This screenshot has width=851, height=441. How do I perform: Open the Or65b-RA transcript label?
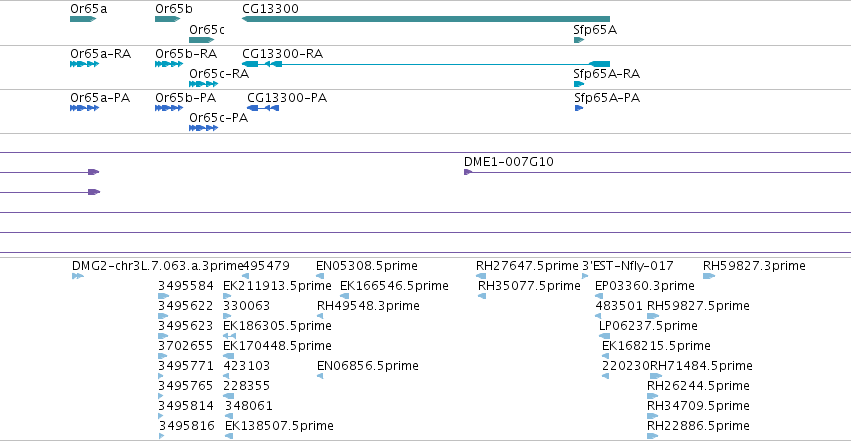click(x=186, y=54)
